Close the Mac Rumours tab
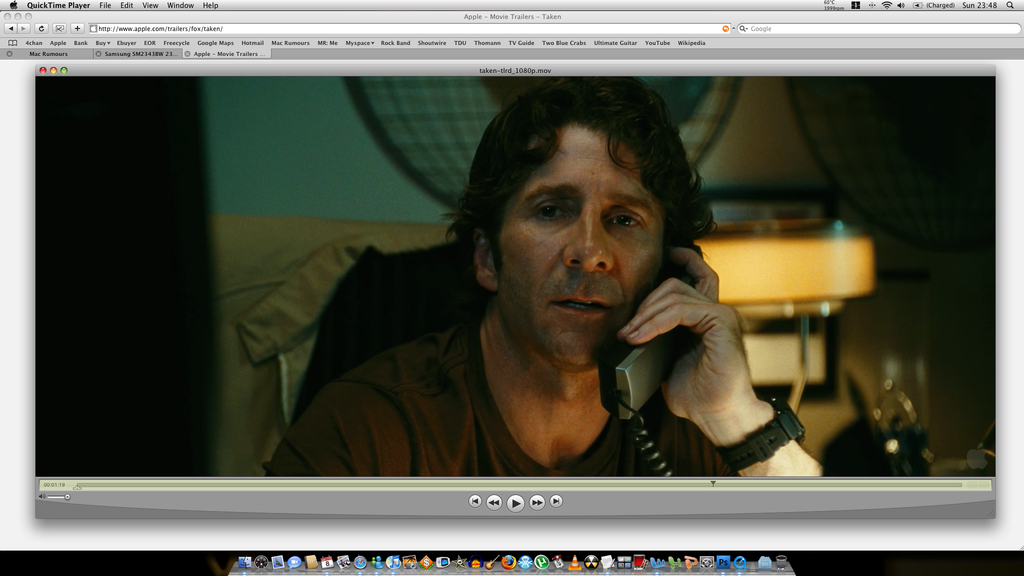 pyautogui.click(x=9, y=54)
